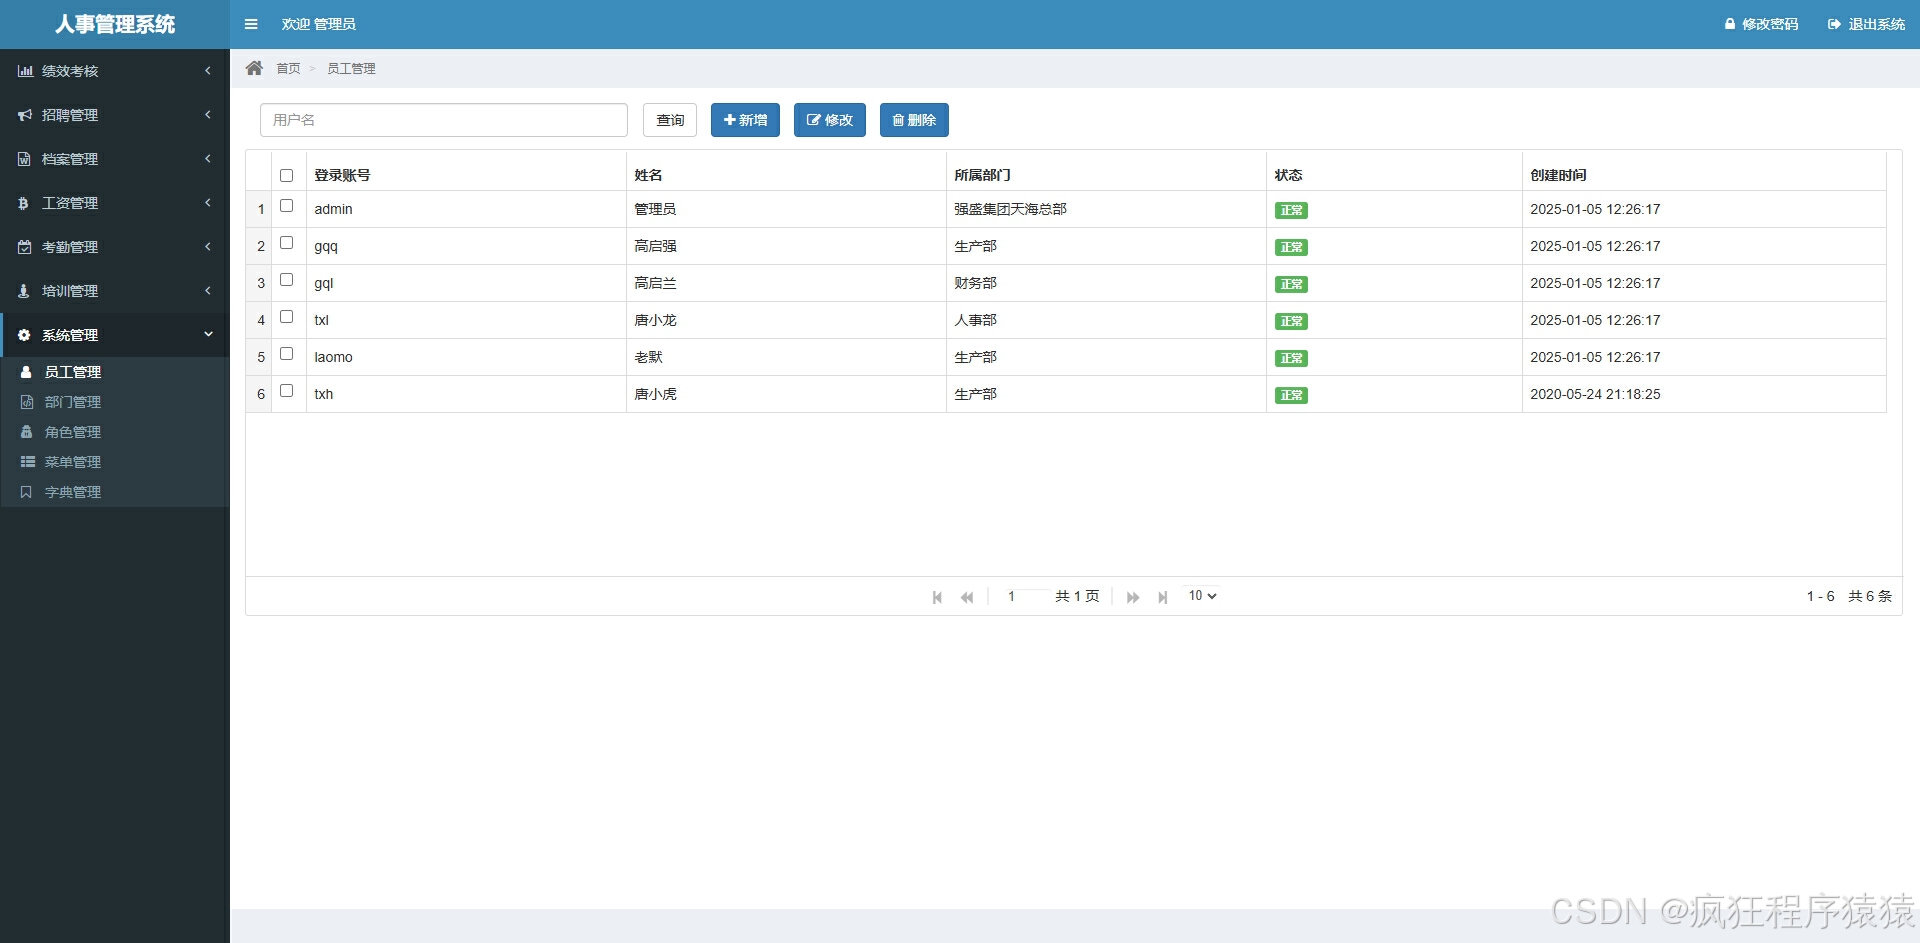
Task: Focus the 用户名 search input field
Action: click(444, 120)
